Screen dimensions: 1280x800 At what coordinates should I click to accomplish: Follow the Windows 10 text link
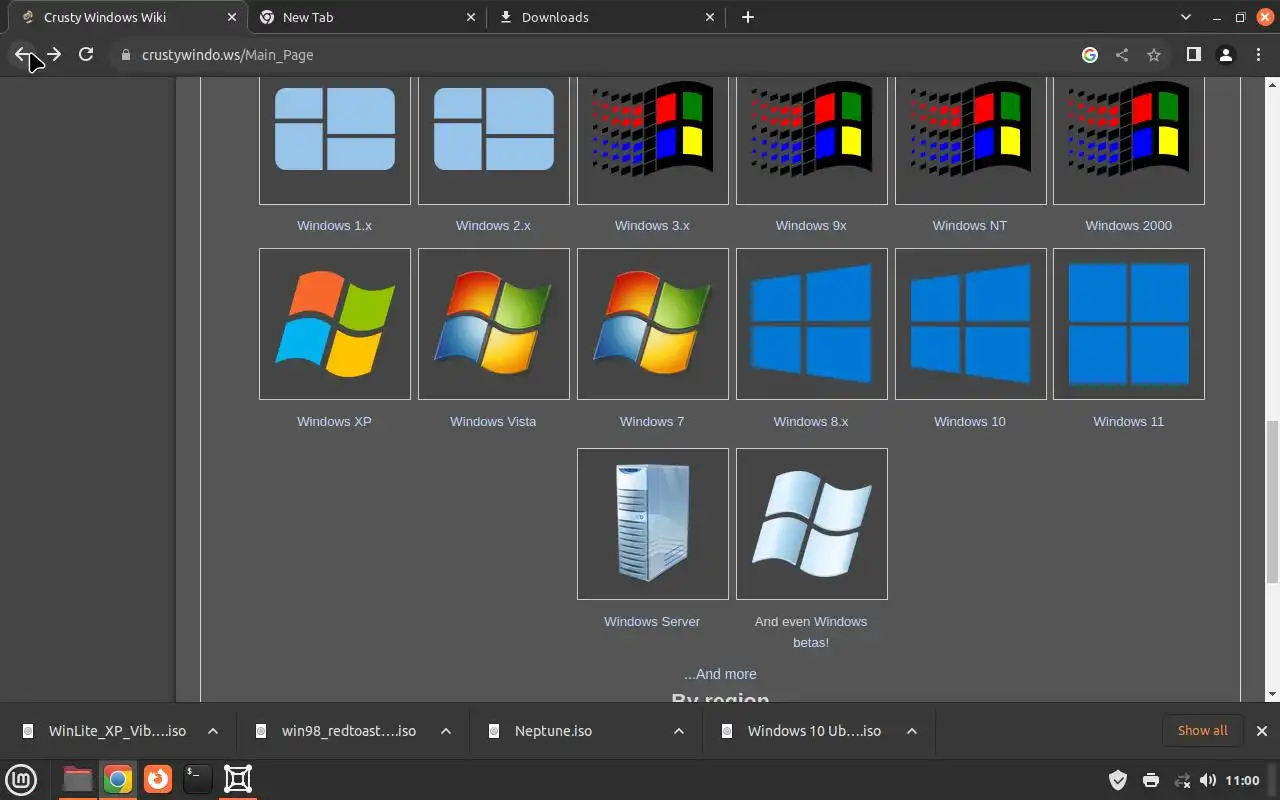coord(970,422)
